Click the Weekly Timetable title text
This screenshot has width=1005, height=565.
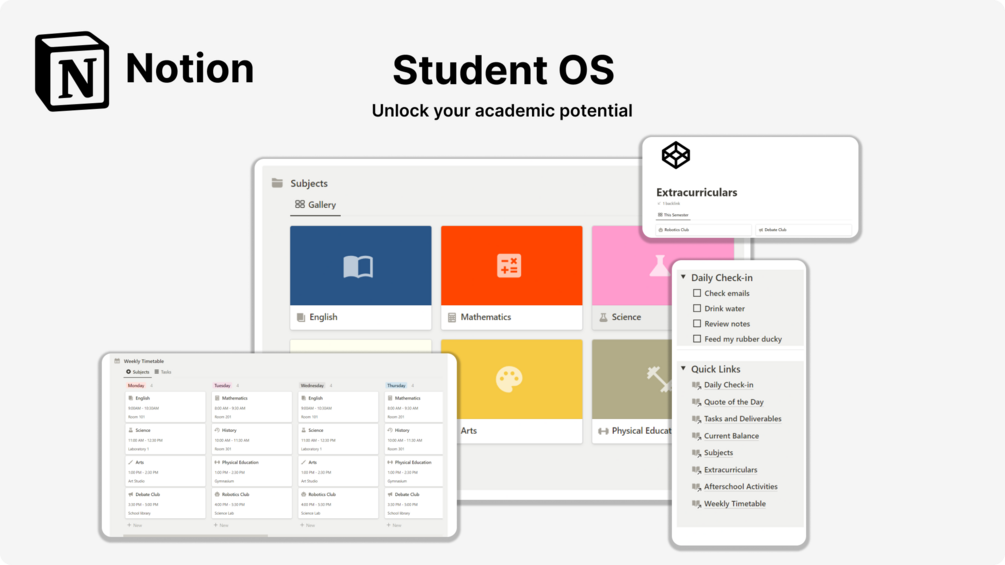144,361
